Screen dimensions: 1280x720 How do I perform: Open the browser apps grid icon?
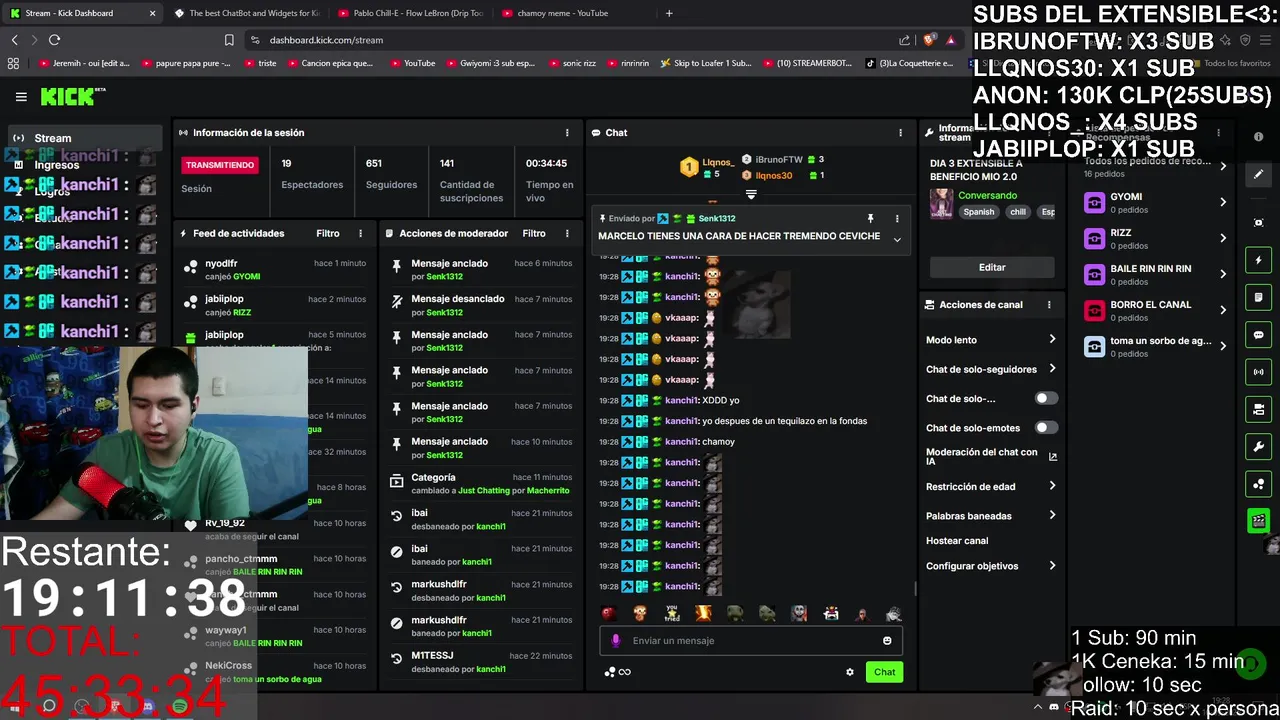[13, 63]
